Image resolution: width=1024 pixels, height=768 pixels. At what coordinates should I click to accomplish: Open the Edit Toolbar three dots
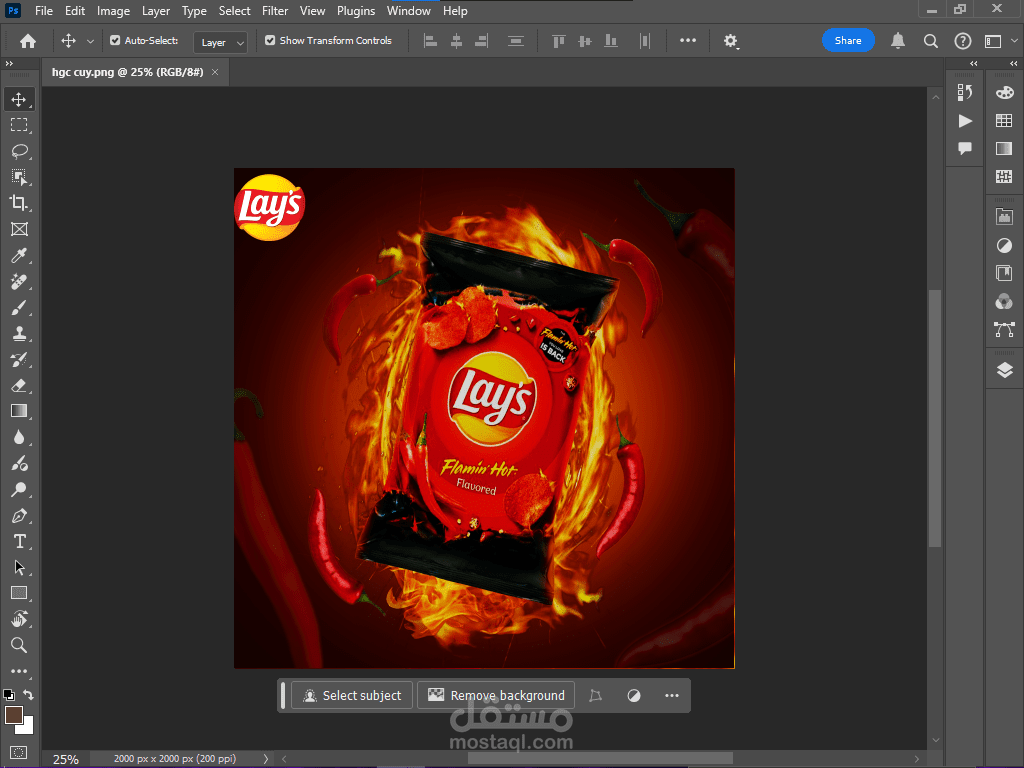click(19, 671)
